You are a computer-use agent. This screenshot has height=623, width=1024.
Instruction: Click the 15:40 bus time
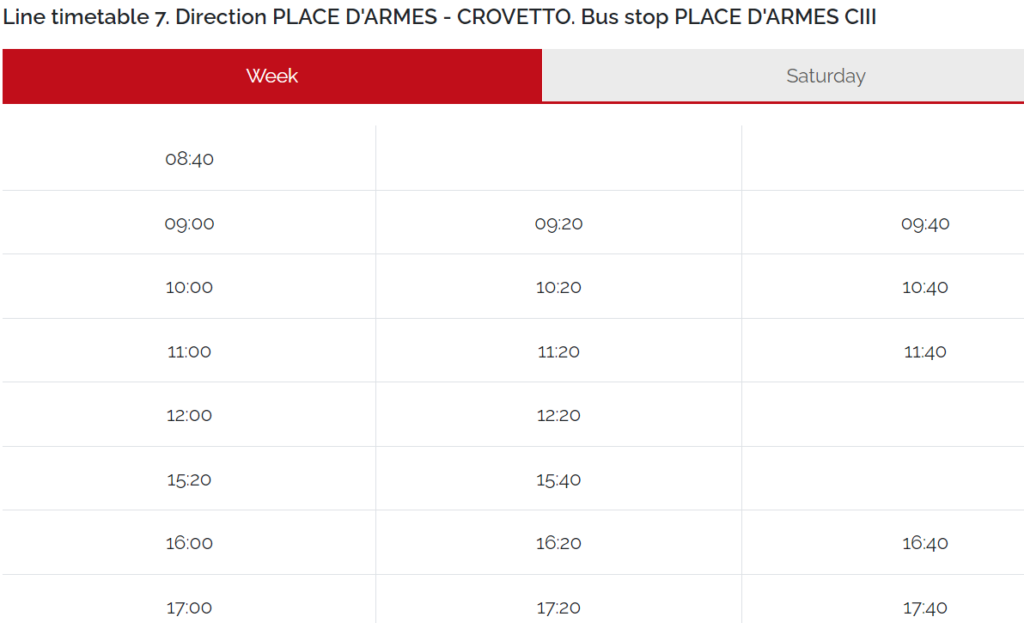pos(557,479)
